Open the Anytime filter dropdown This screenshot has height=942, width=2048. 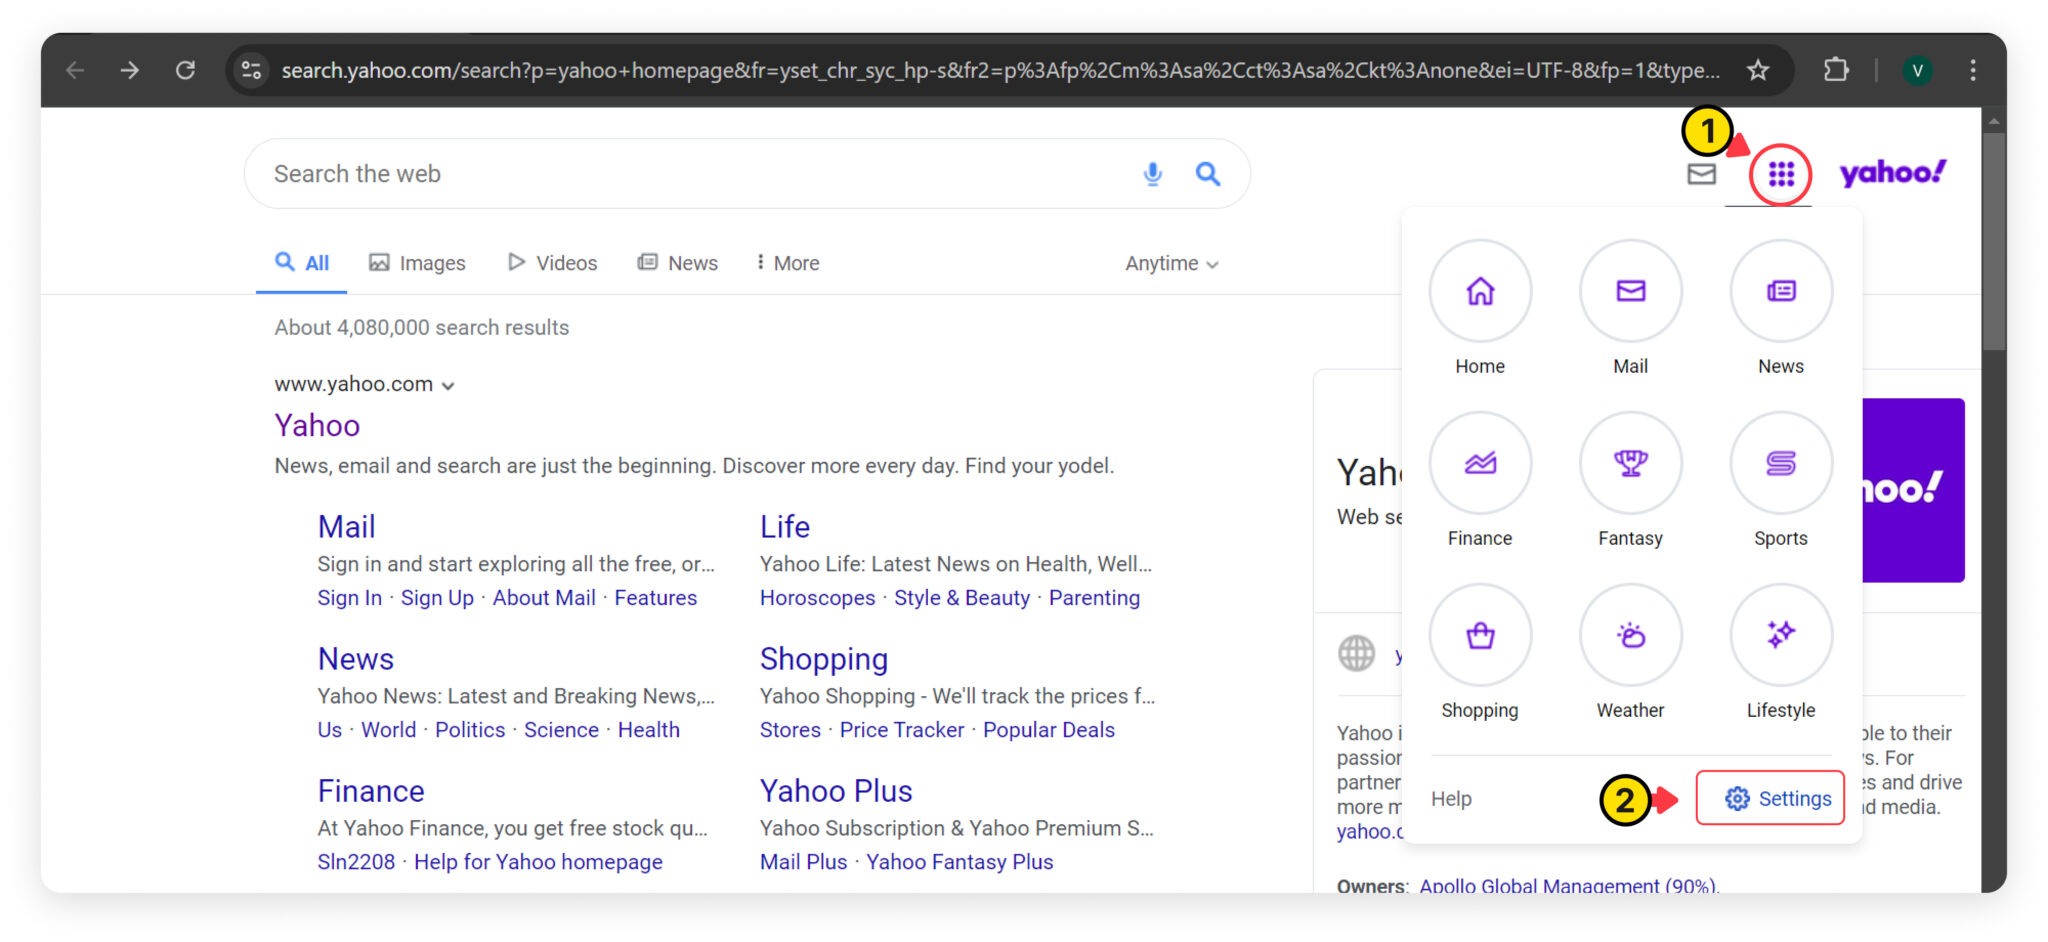point(1170,262)
